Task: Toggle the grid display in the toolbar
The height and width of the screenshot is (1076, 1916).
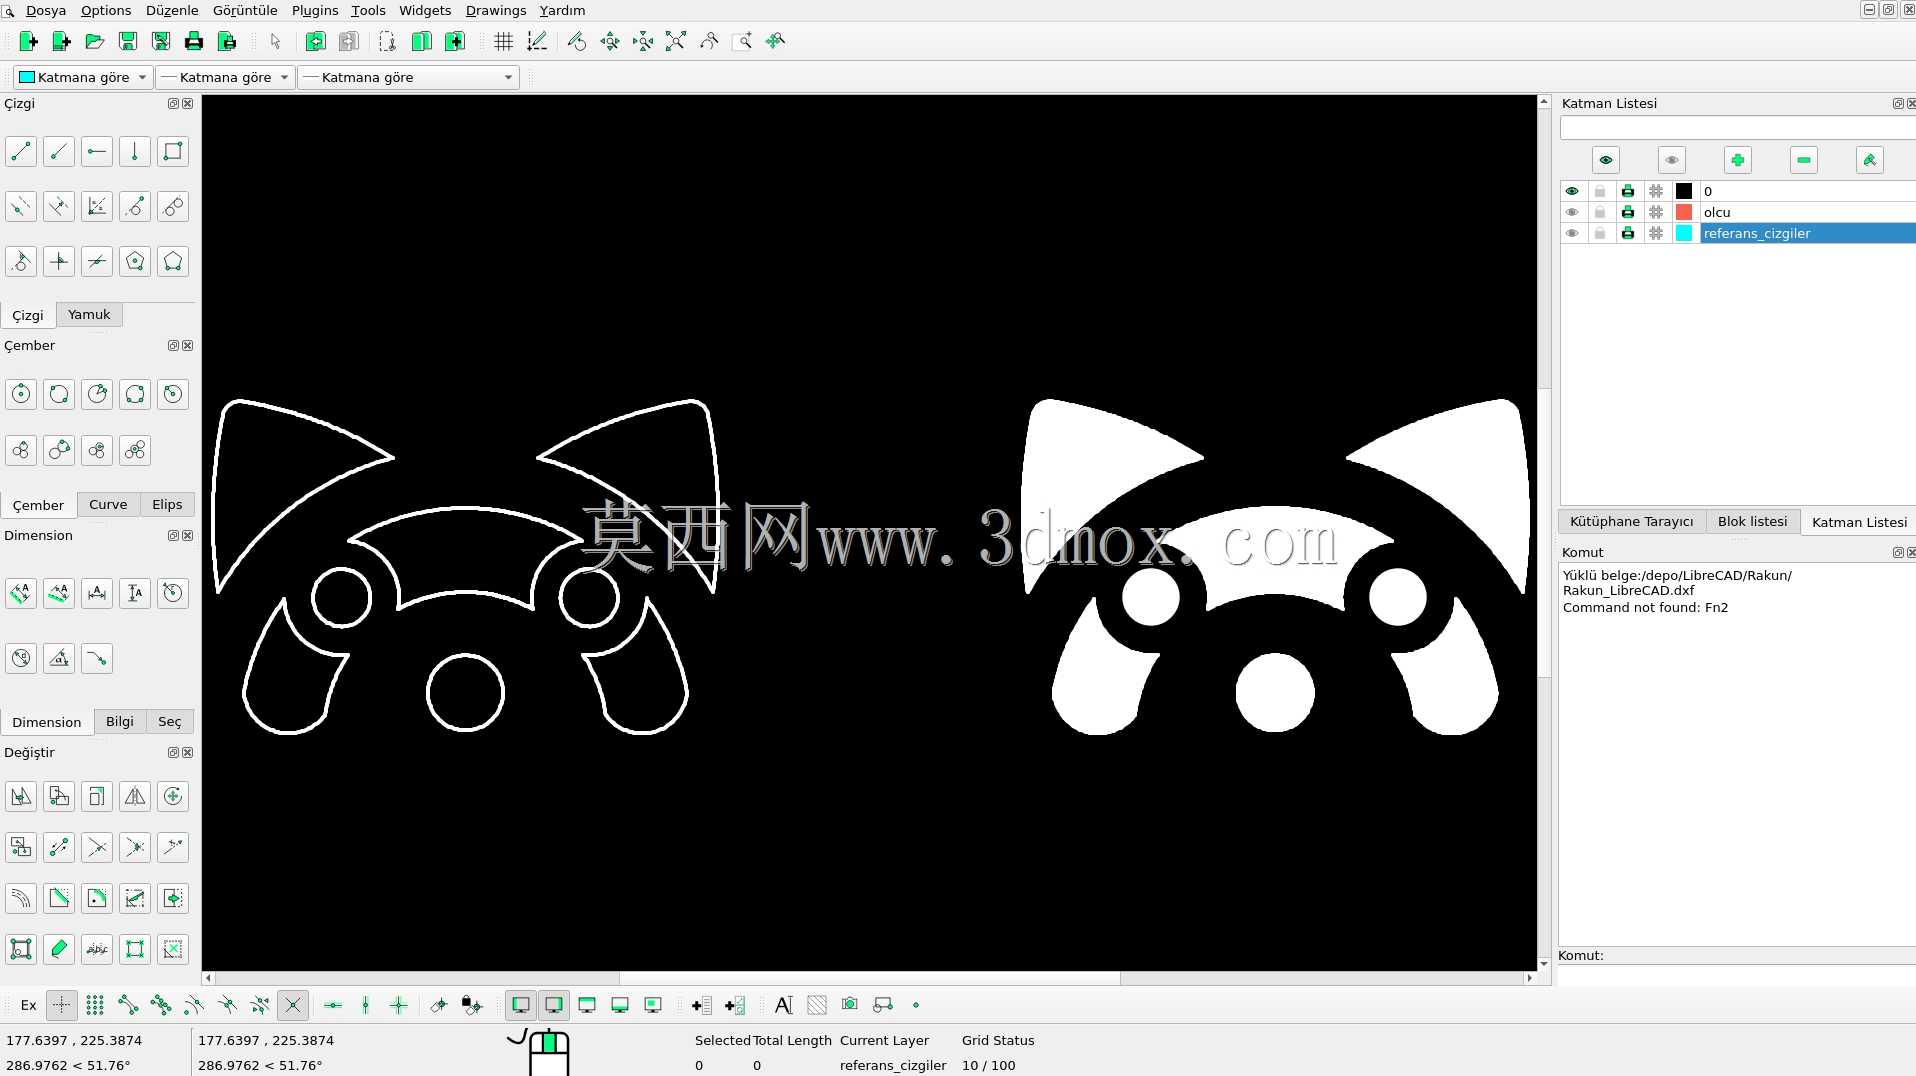Action: [x=504, y=41]
